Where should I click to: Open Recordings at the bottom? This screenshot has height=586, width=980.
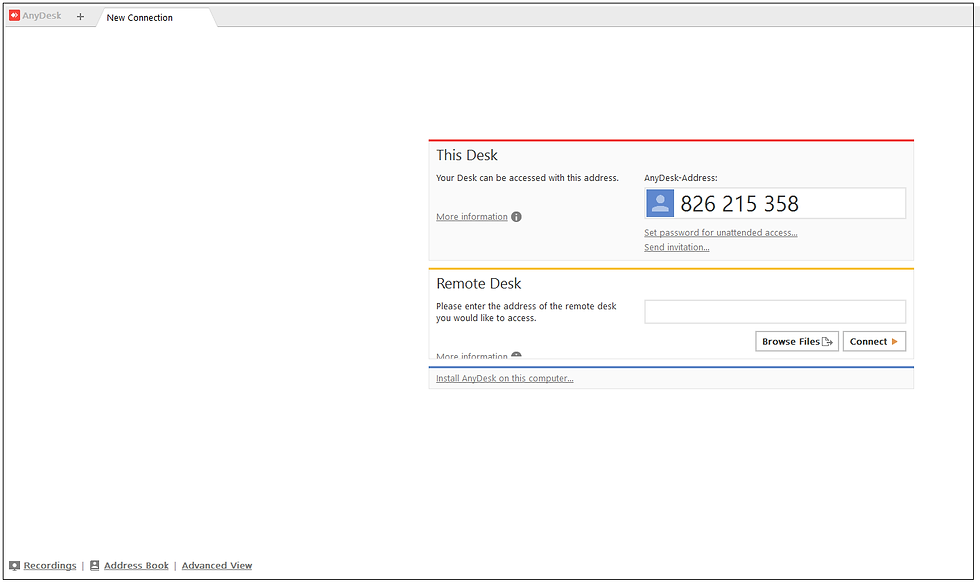(50, 565)
